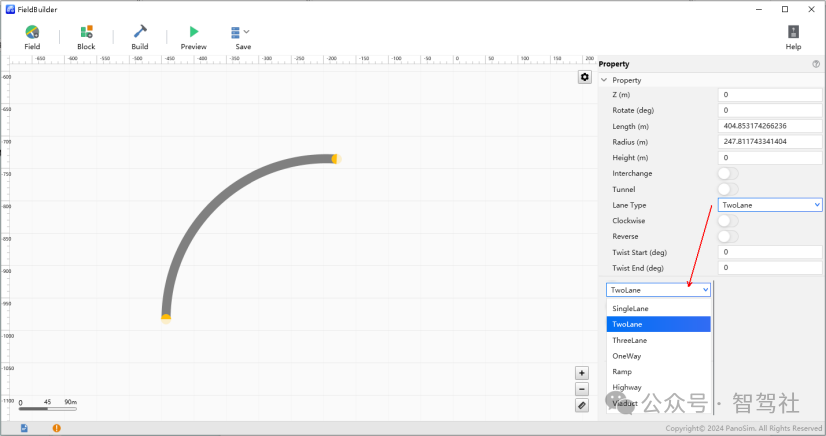This screenshot has height=436, width=826.
Task: Open the Help icon
Action: click(793, 32)
